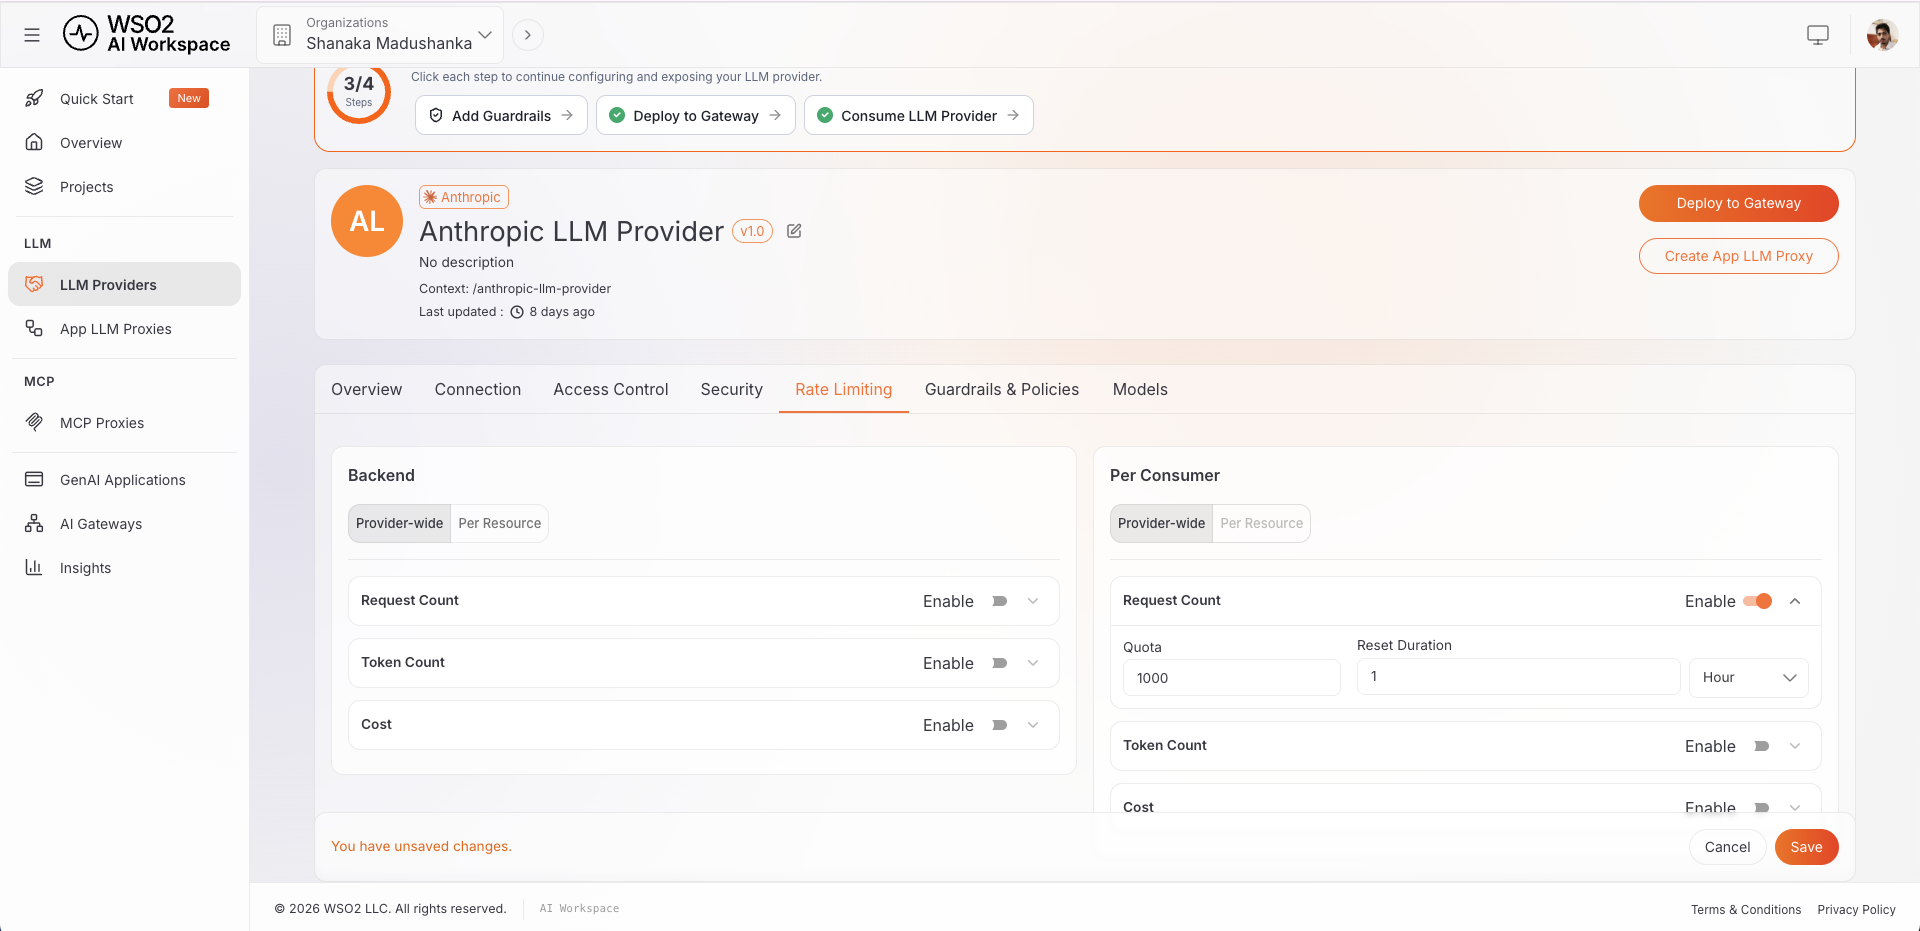Go to Overview in the sidebar
This screenshot has width=1920, height=931.
(124, 143)
